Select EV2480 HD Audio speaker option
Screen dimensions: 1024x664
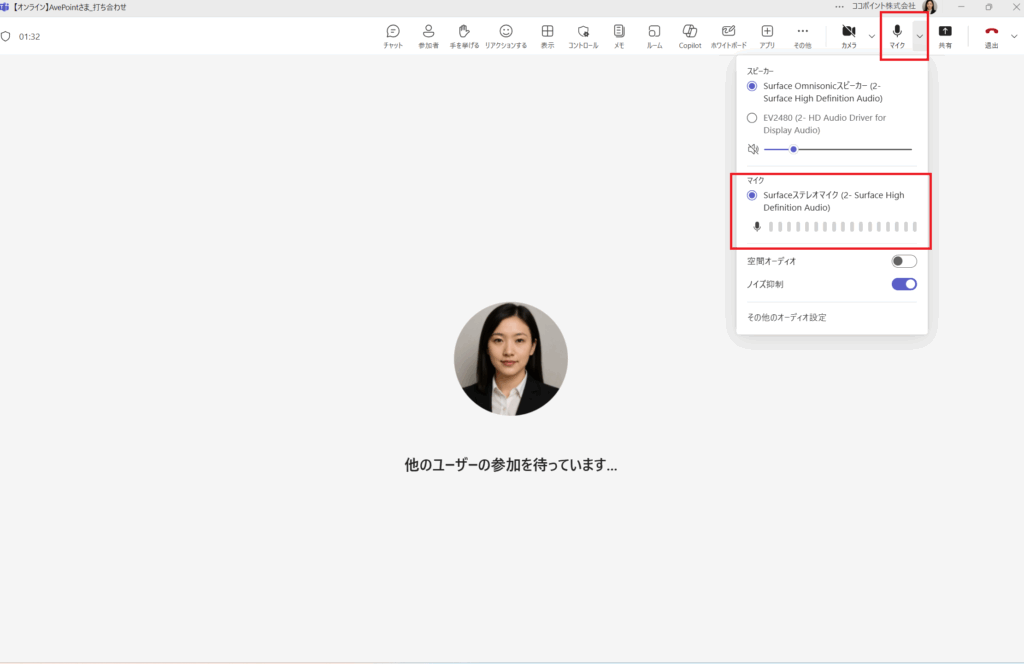[x=752, y=118]
